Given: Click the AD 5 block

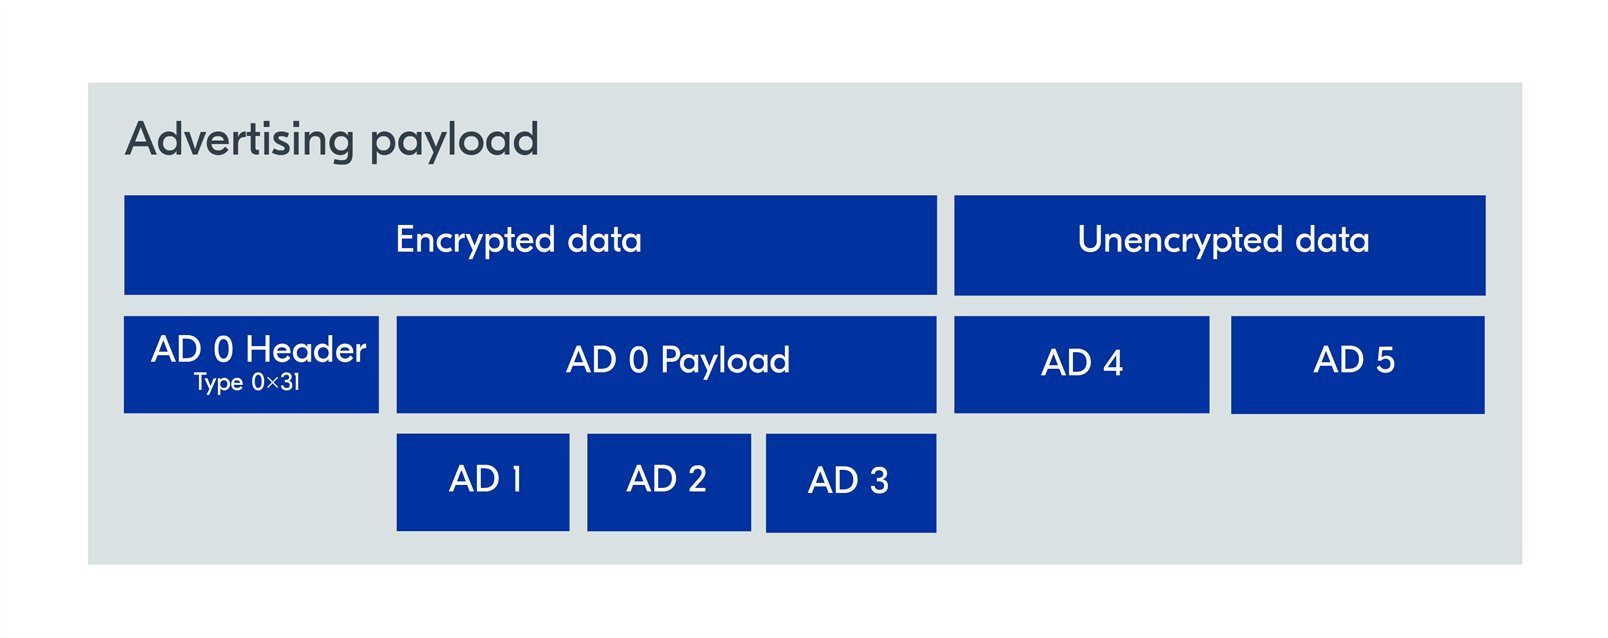Looking at the screenshot, I should pos(1358,365).
